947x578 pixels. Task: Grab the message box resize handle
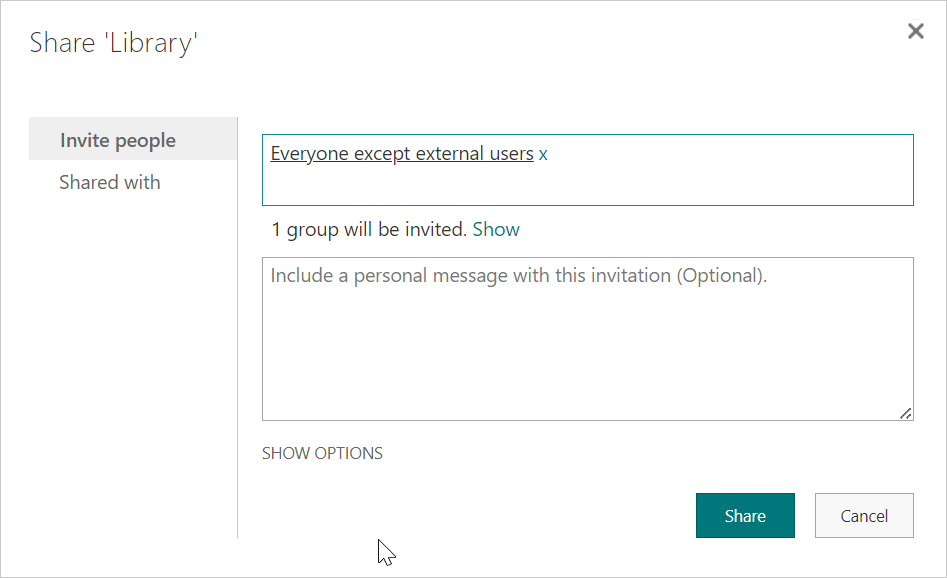point(905,413)
